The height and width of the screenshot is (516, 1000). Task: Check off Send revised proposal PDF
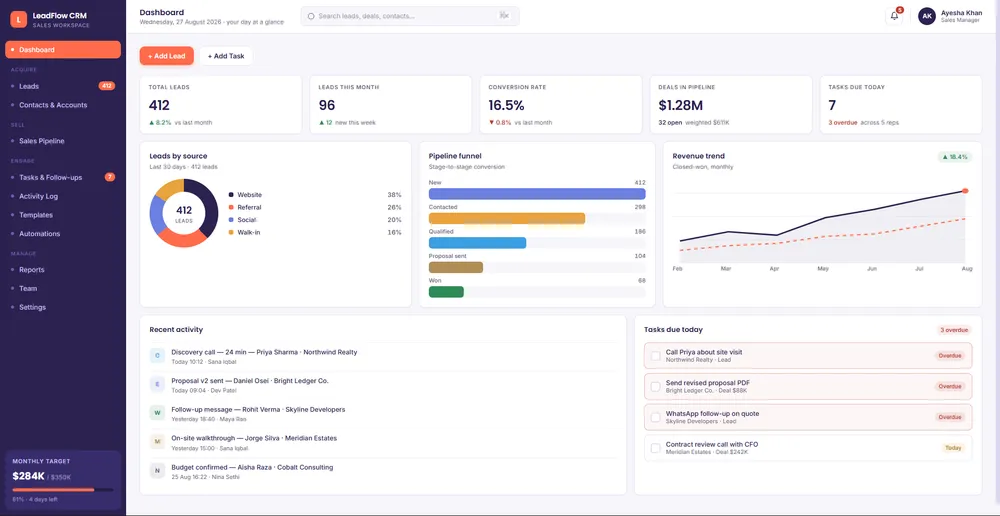click(655, 387)
